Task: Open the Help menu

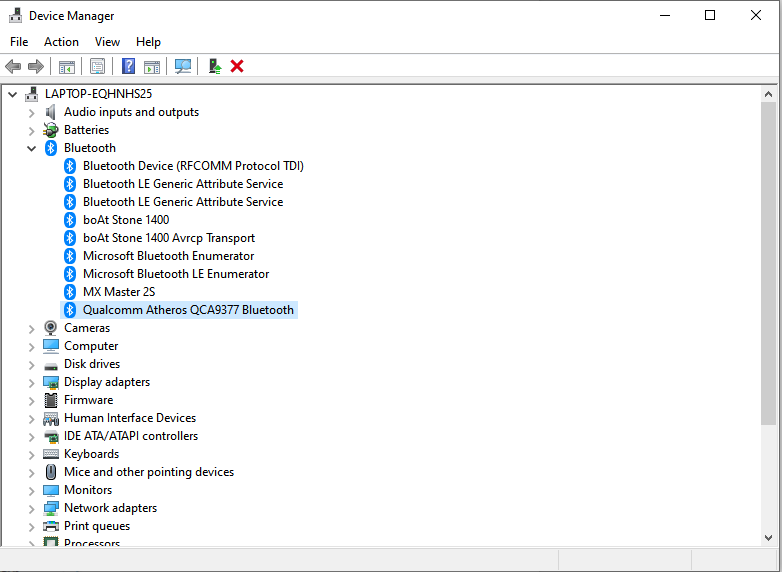Action: pyautogui.click(x=148, y=42)
